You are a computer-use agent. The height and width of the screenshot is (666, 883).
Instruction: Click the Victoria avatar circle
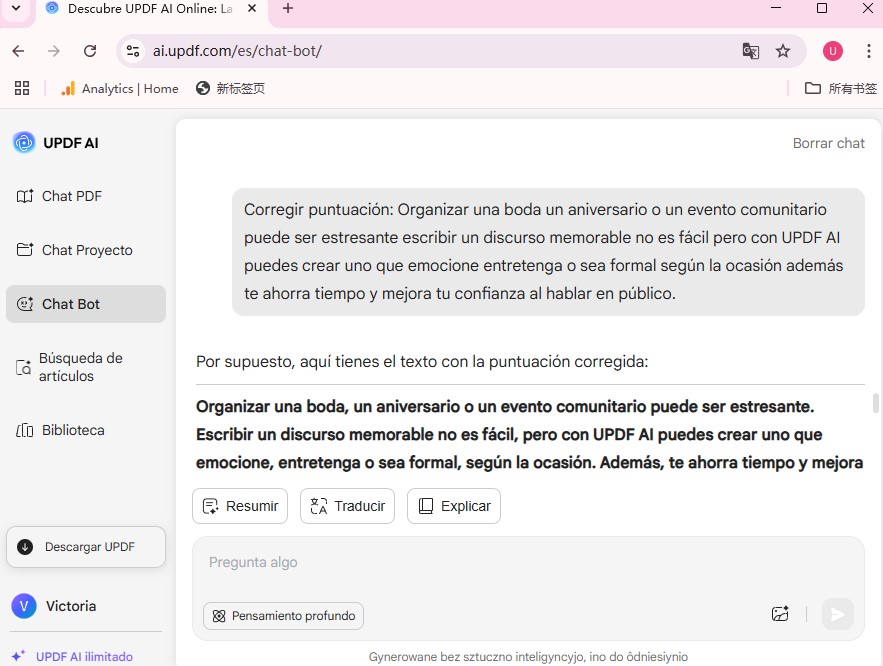coord(24,606)
